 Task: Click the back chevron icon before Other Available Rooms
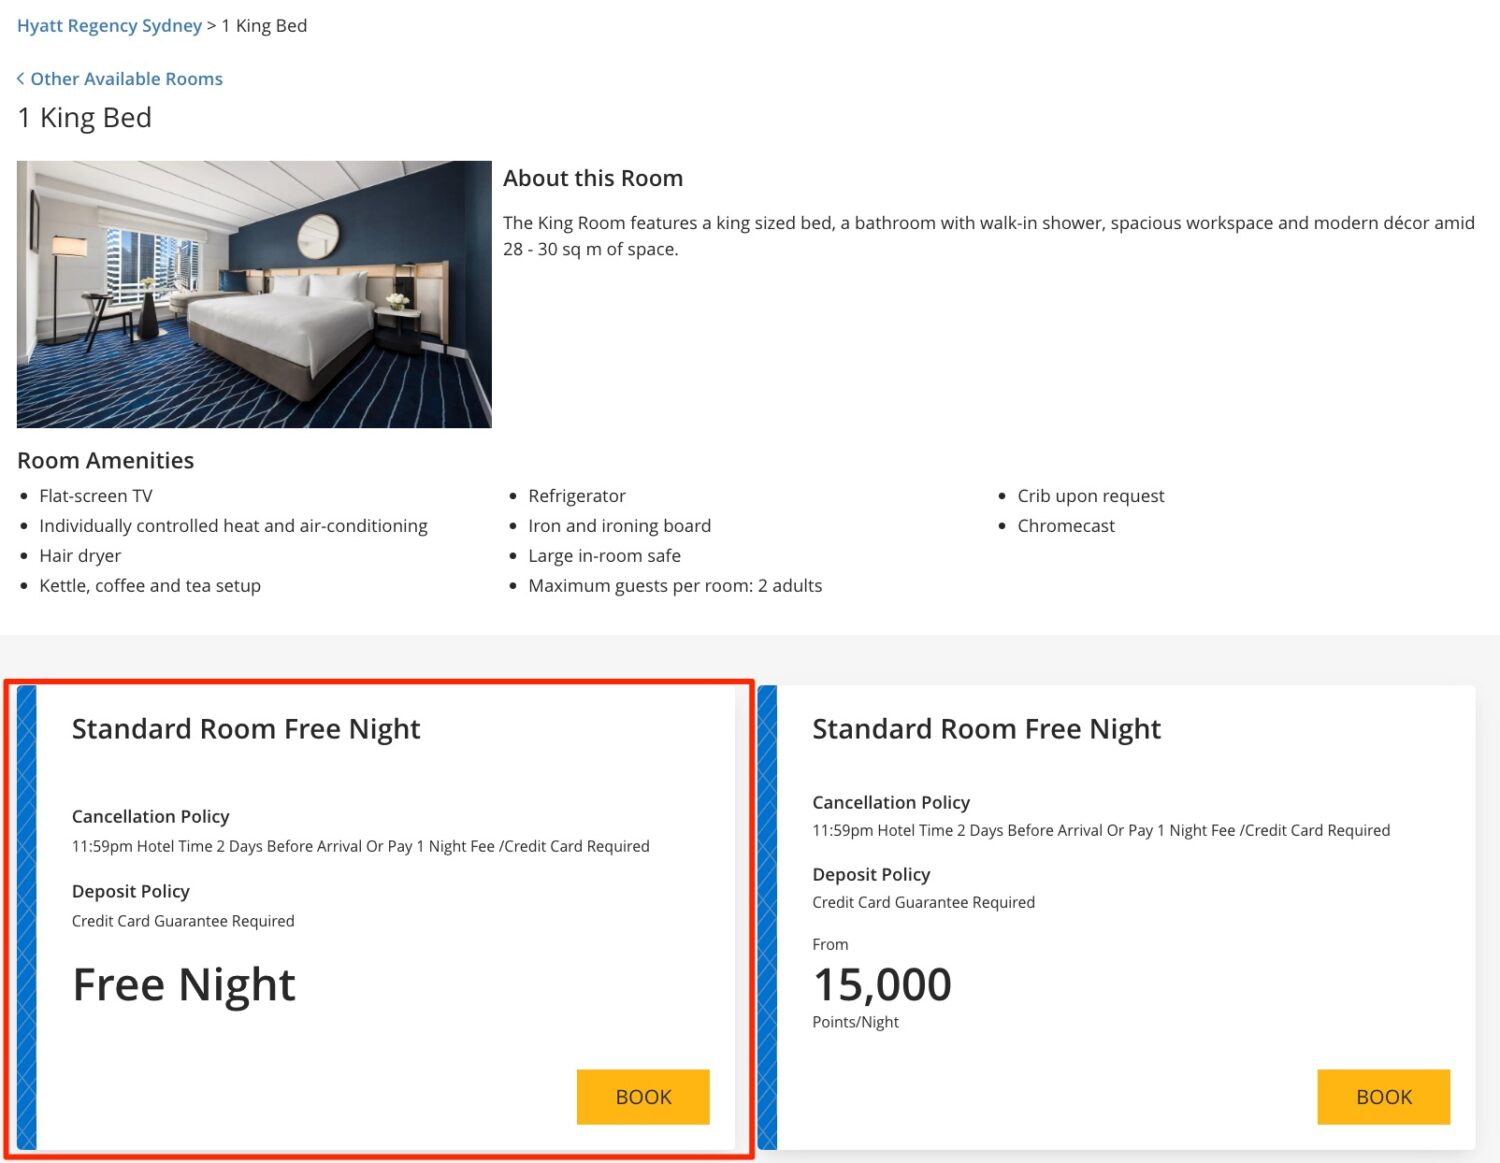pos(20,78)
